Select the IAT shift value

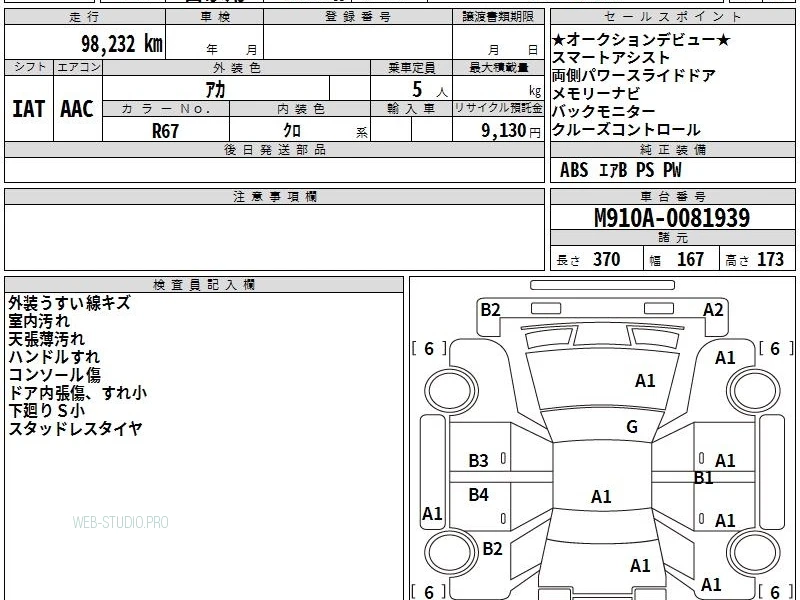tap(29, 109)
